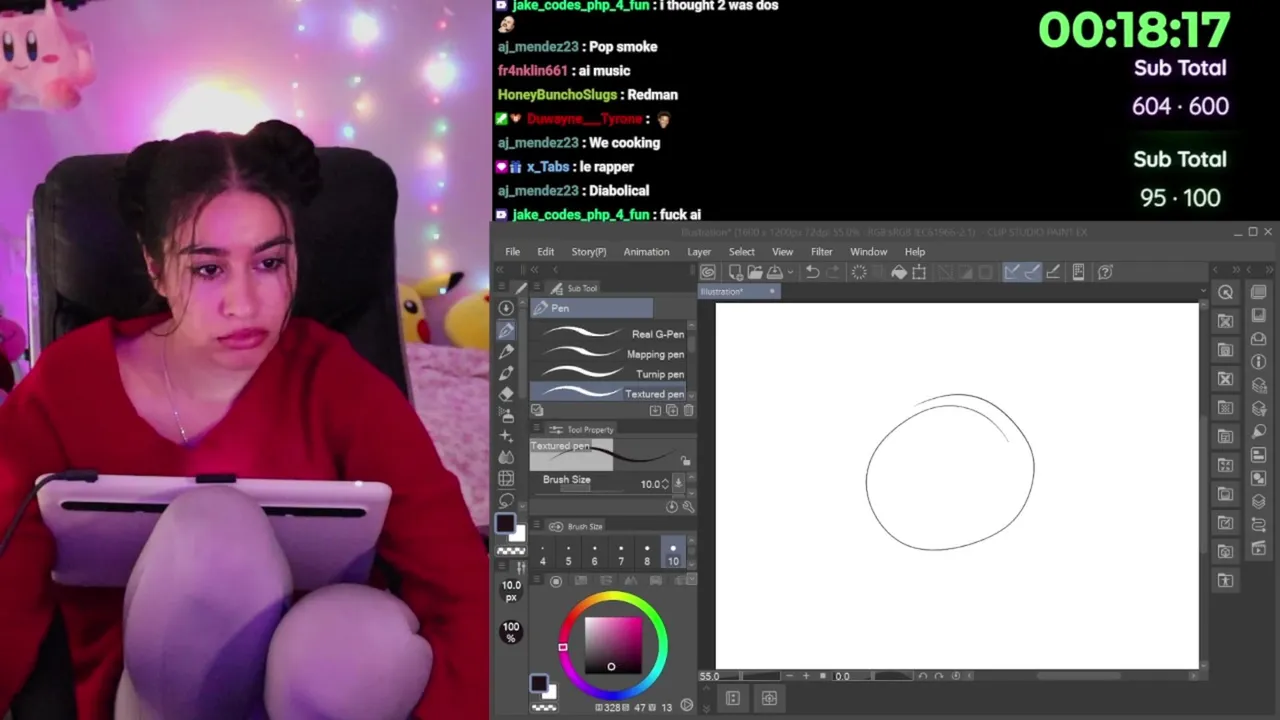Select the main drawing color swatch in toolbox
This screenshot has width=1280, height=720.
click(x=505, y=524)
